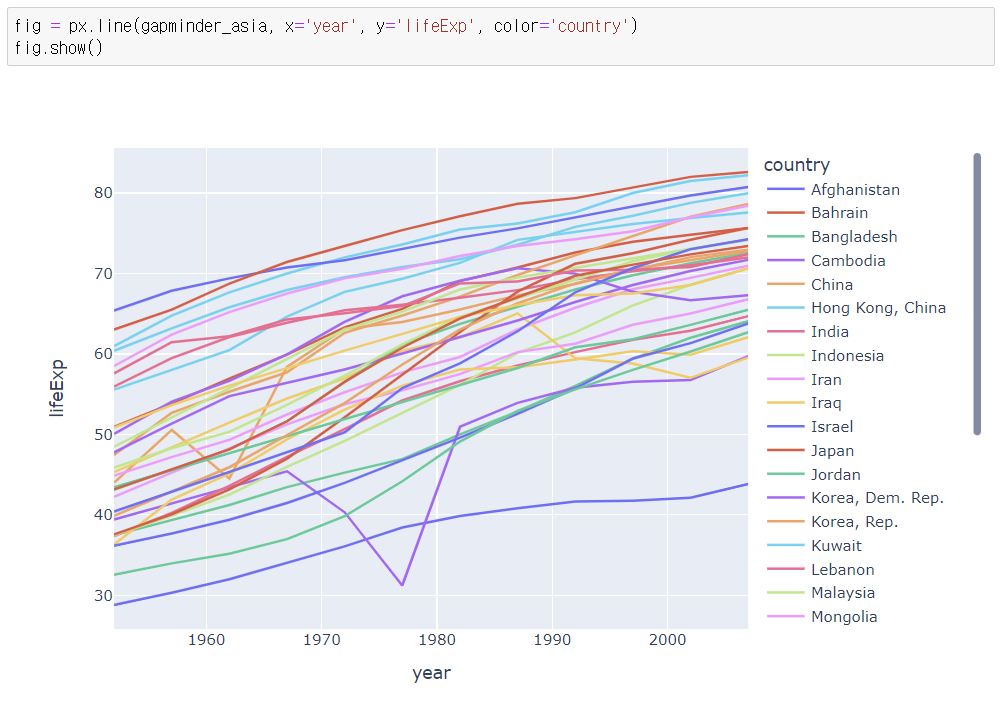Click the Mongolia legend entry
This screenshot has width=1000, height=703.
click(x=823, y=617)
